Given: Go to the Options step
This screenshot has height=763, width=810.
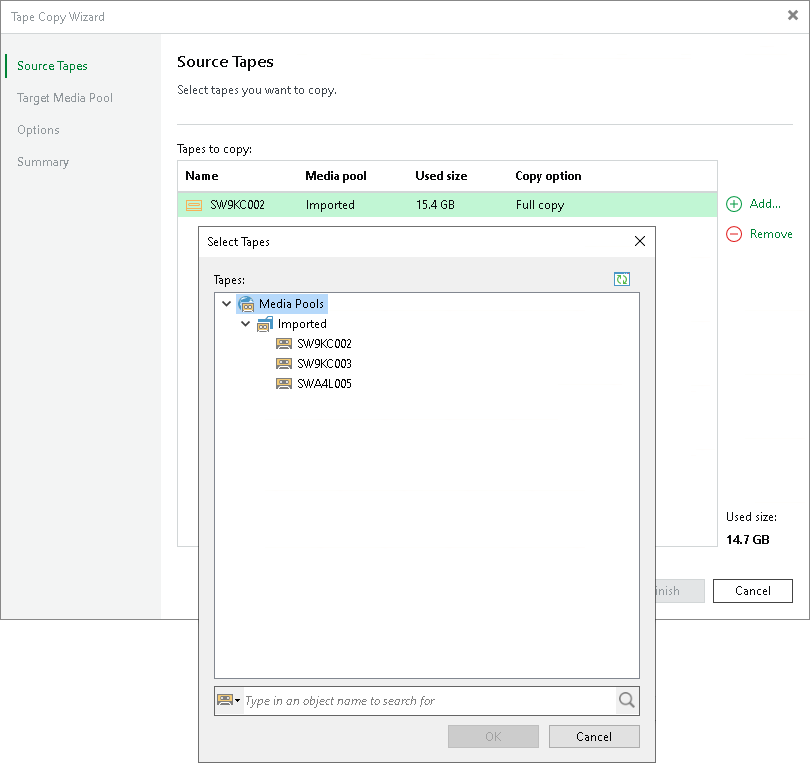Looking at the screenshot, I should coord(38,130).
